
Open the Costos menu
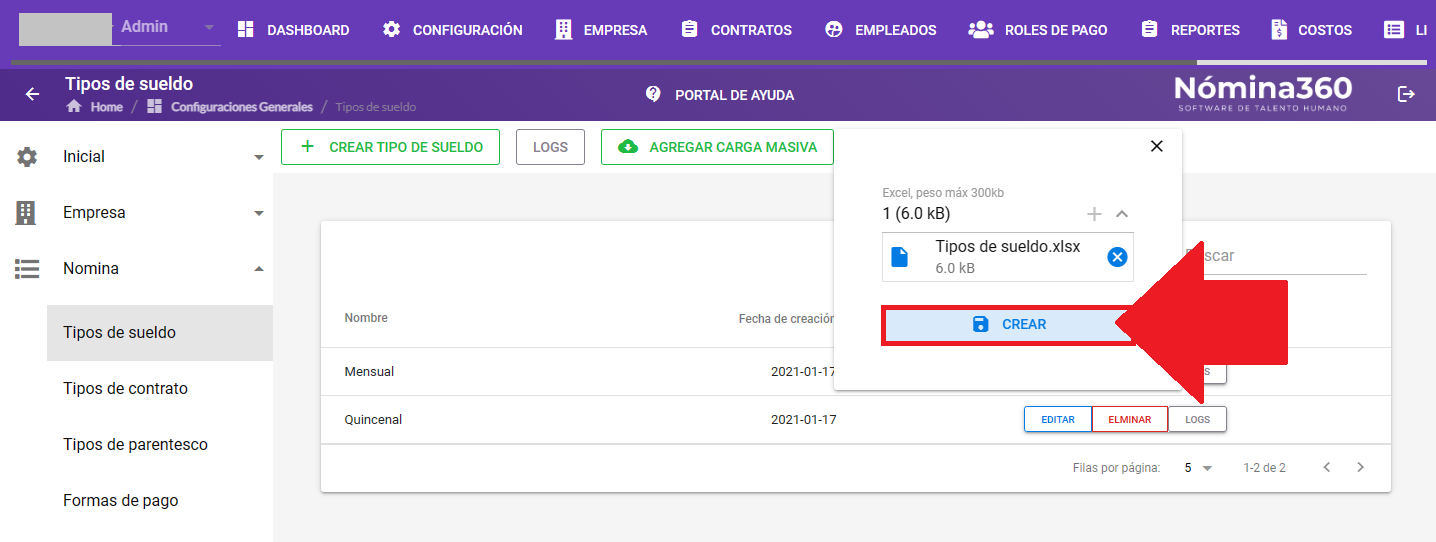click(x=1311, y=30)
